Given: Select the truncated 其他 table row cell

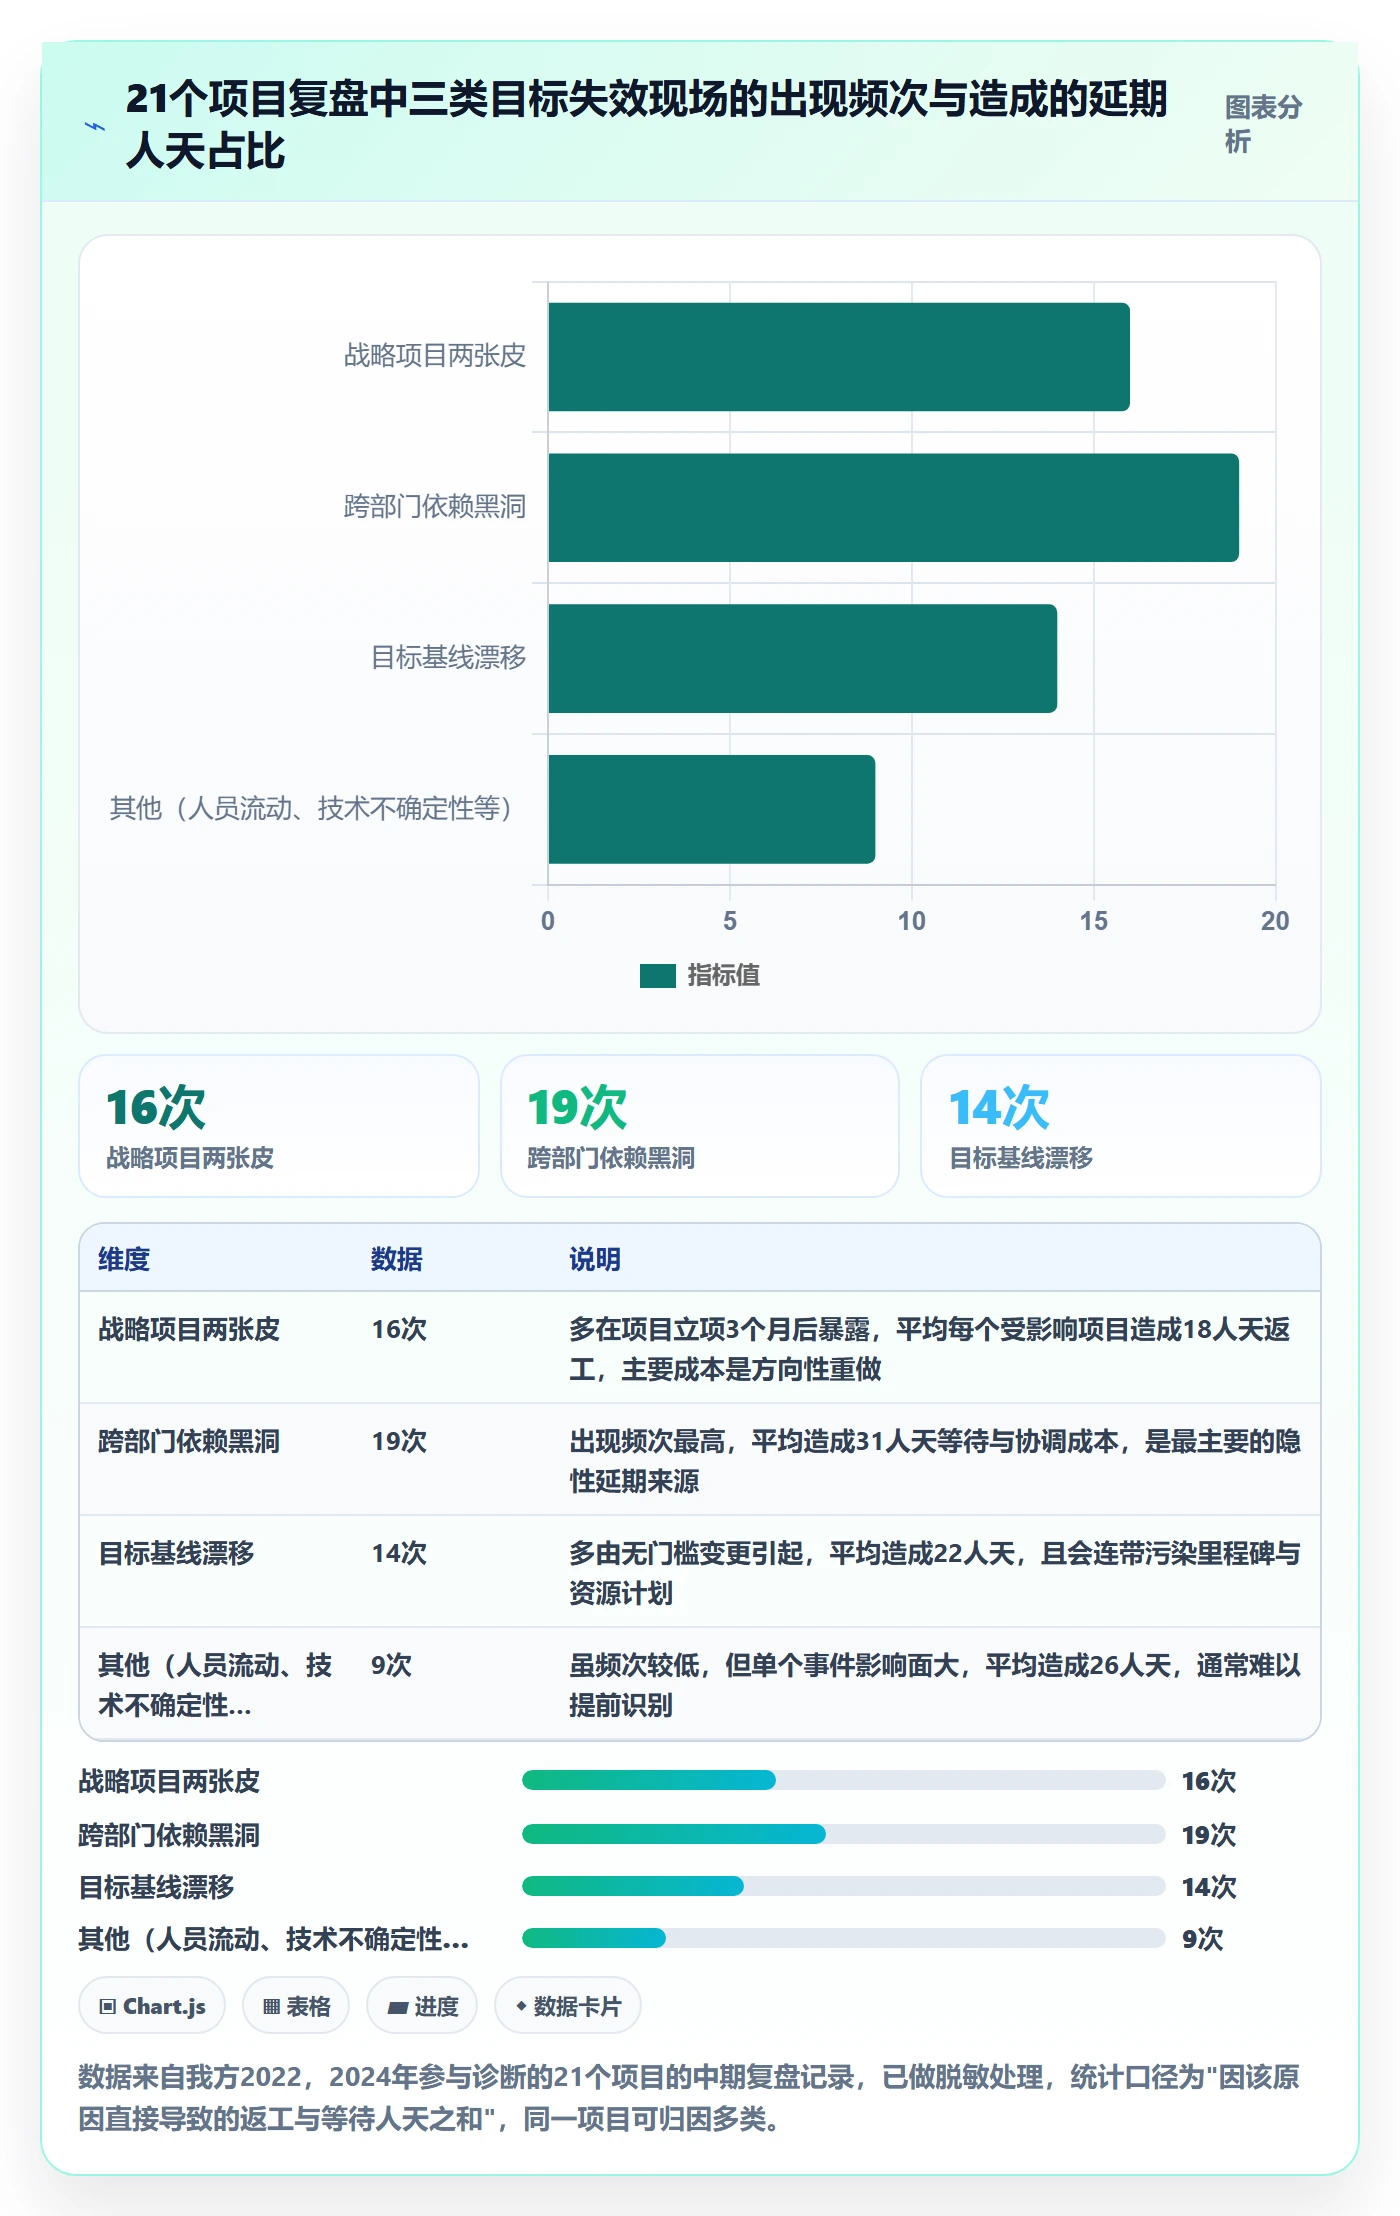Looking at the screenshot, I should pos(215,1685).
